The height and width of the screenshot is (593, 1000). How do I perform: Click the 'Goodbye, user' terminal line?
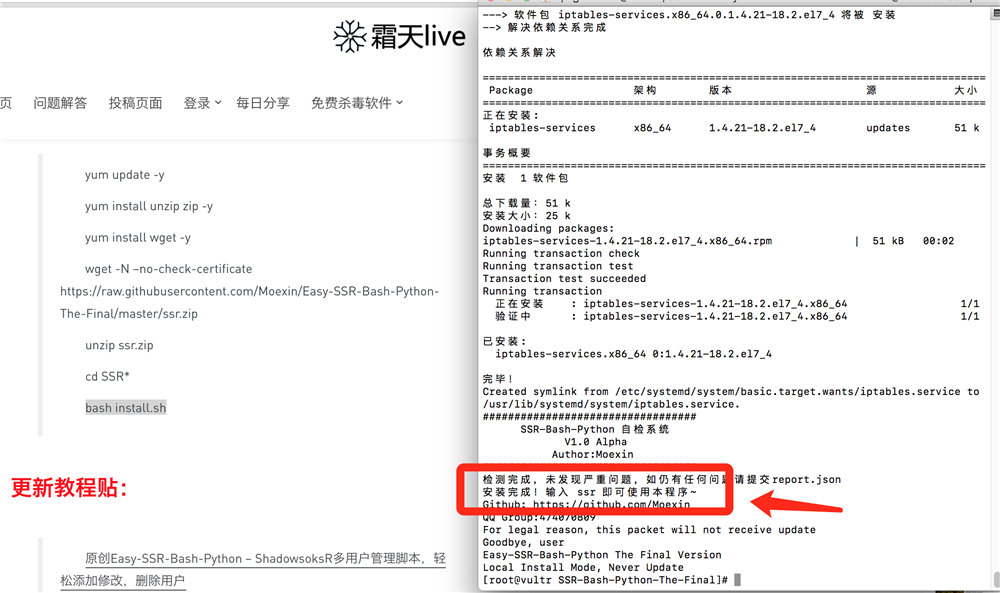[523, 542]
